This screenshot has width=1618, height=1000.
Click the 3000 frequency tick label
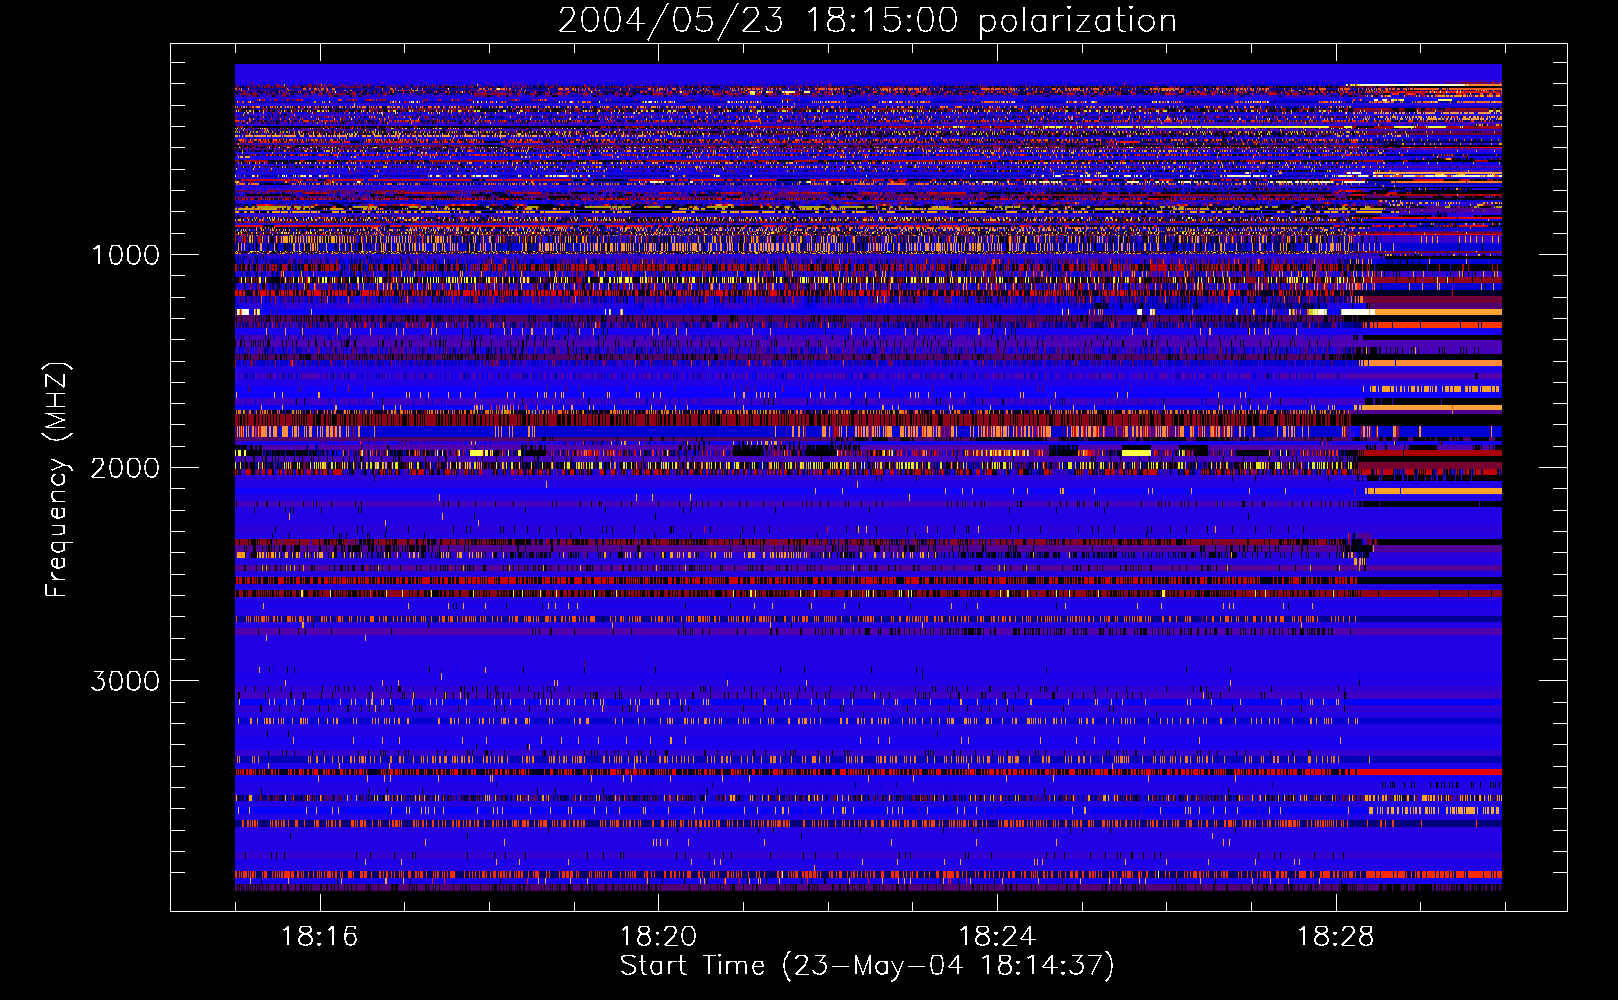click(125, 681)
